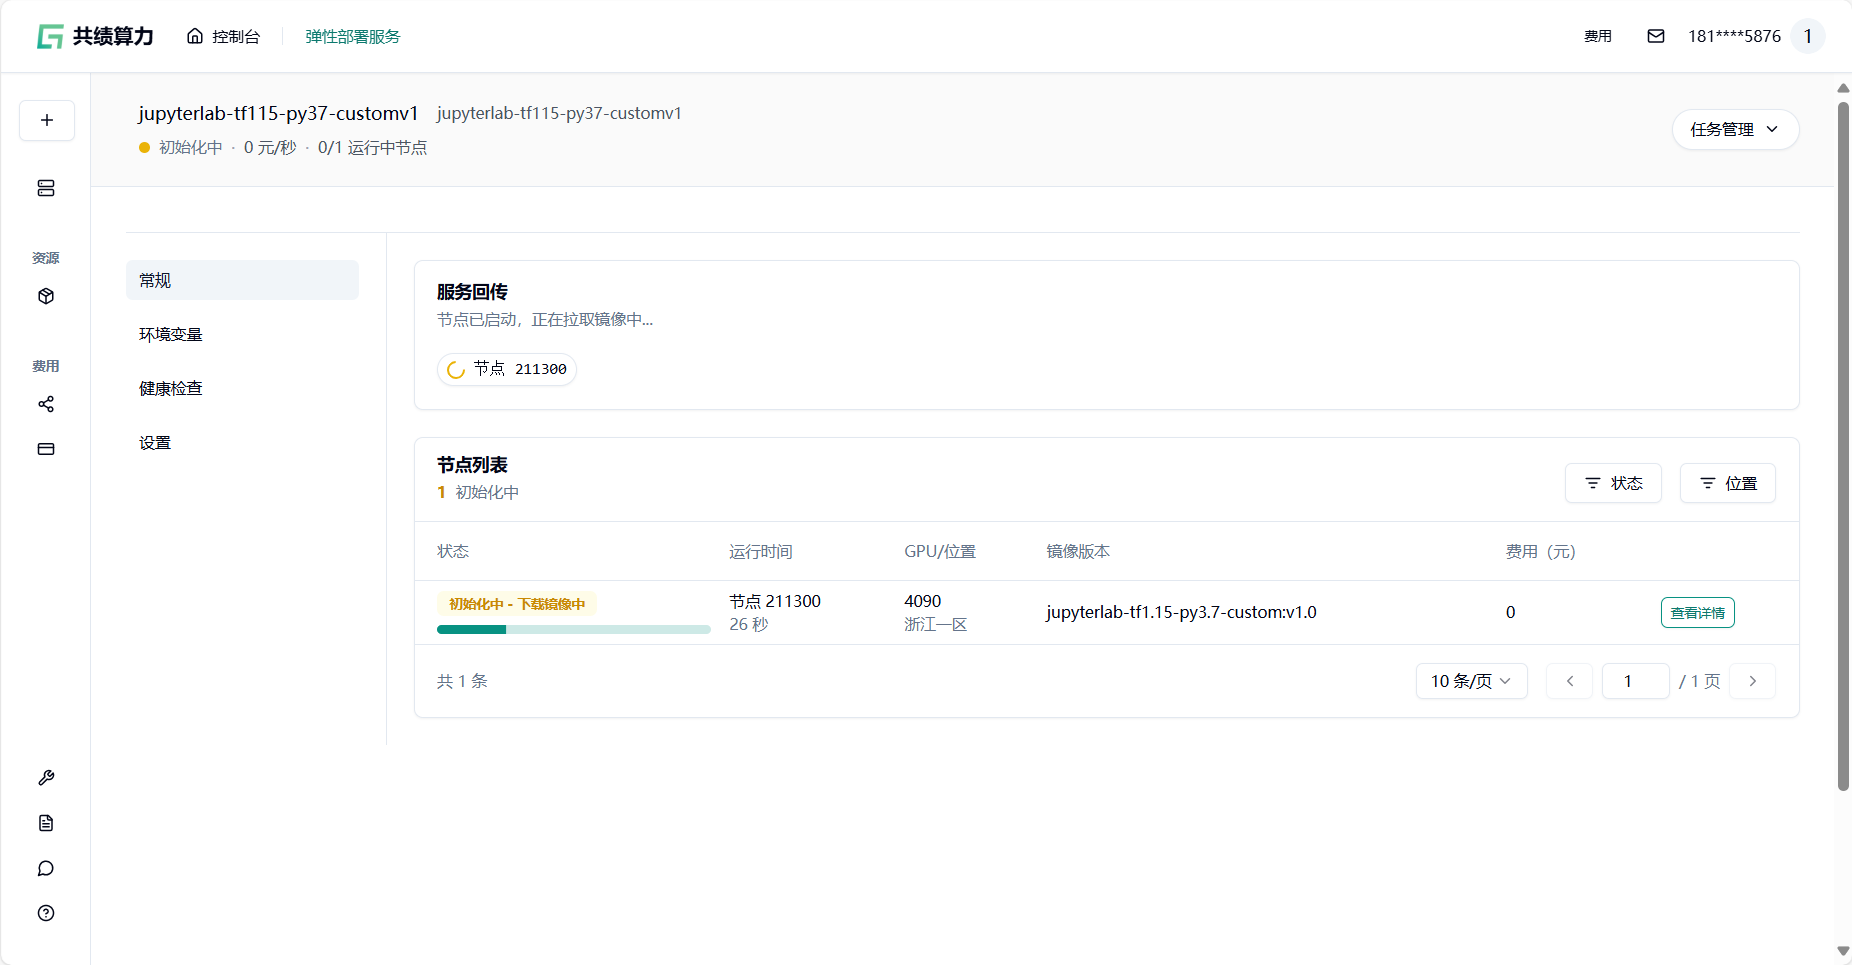
Task: Click the credit card billing icon
Action: [46, 449]
